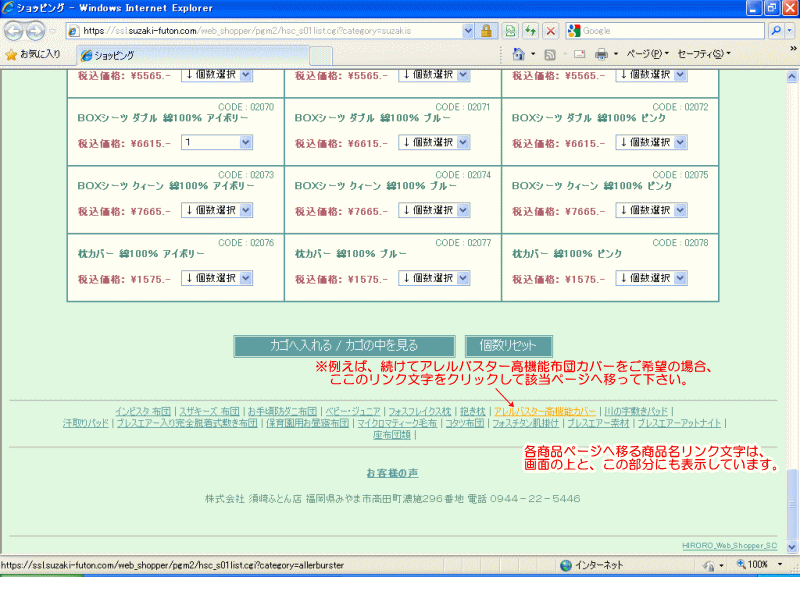The image size is (800, 600).
Task: Click the printer icon in command bar
Action: pyautogui.click(x=601, y=54)
